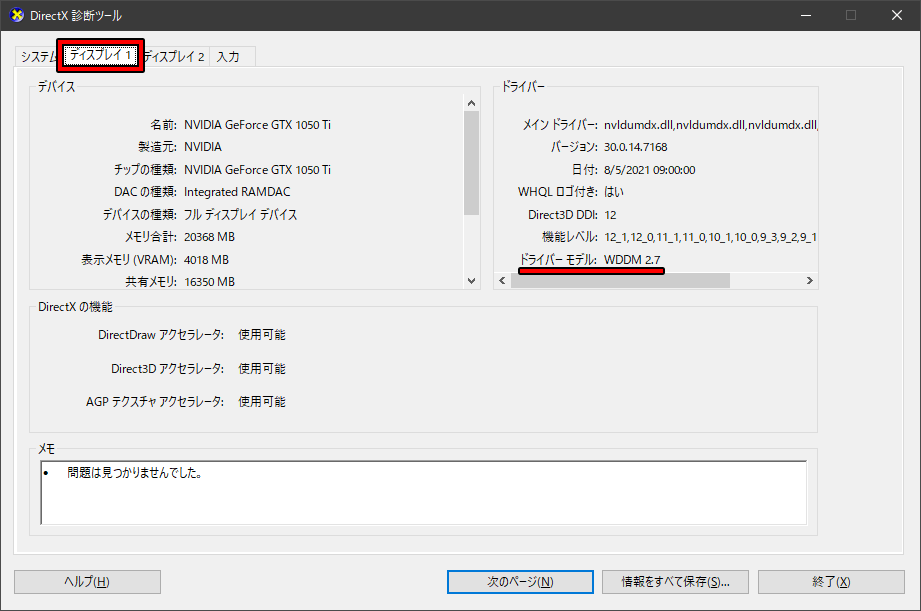
Task: Minimize the DirectX 診断ツール window
Action: pos(806,15)
